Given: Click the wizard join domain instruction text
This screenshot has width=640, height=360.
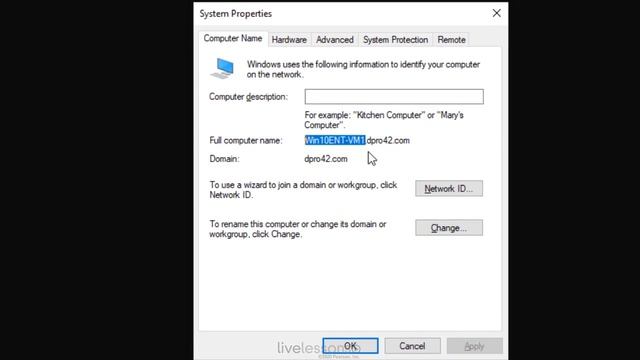Looking at the screenshot, I should 303,190.
